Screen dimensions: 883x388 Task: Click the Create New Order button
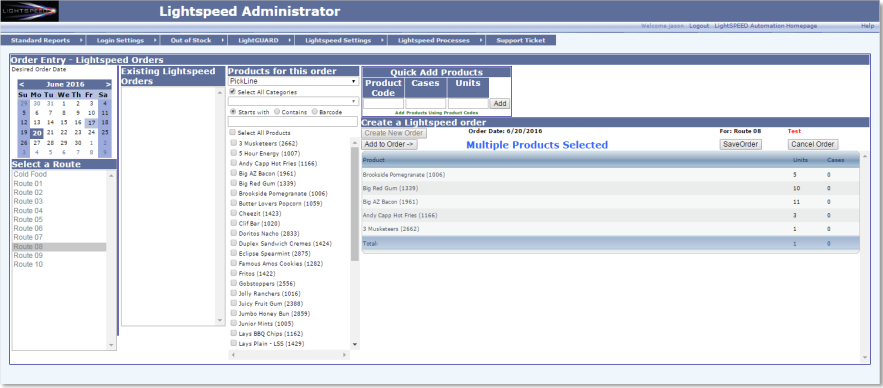tap(394, 133)
